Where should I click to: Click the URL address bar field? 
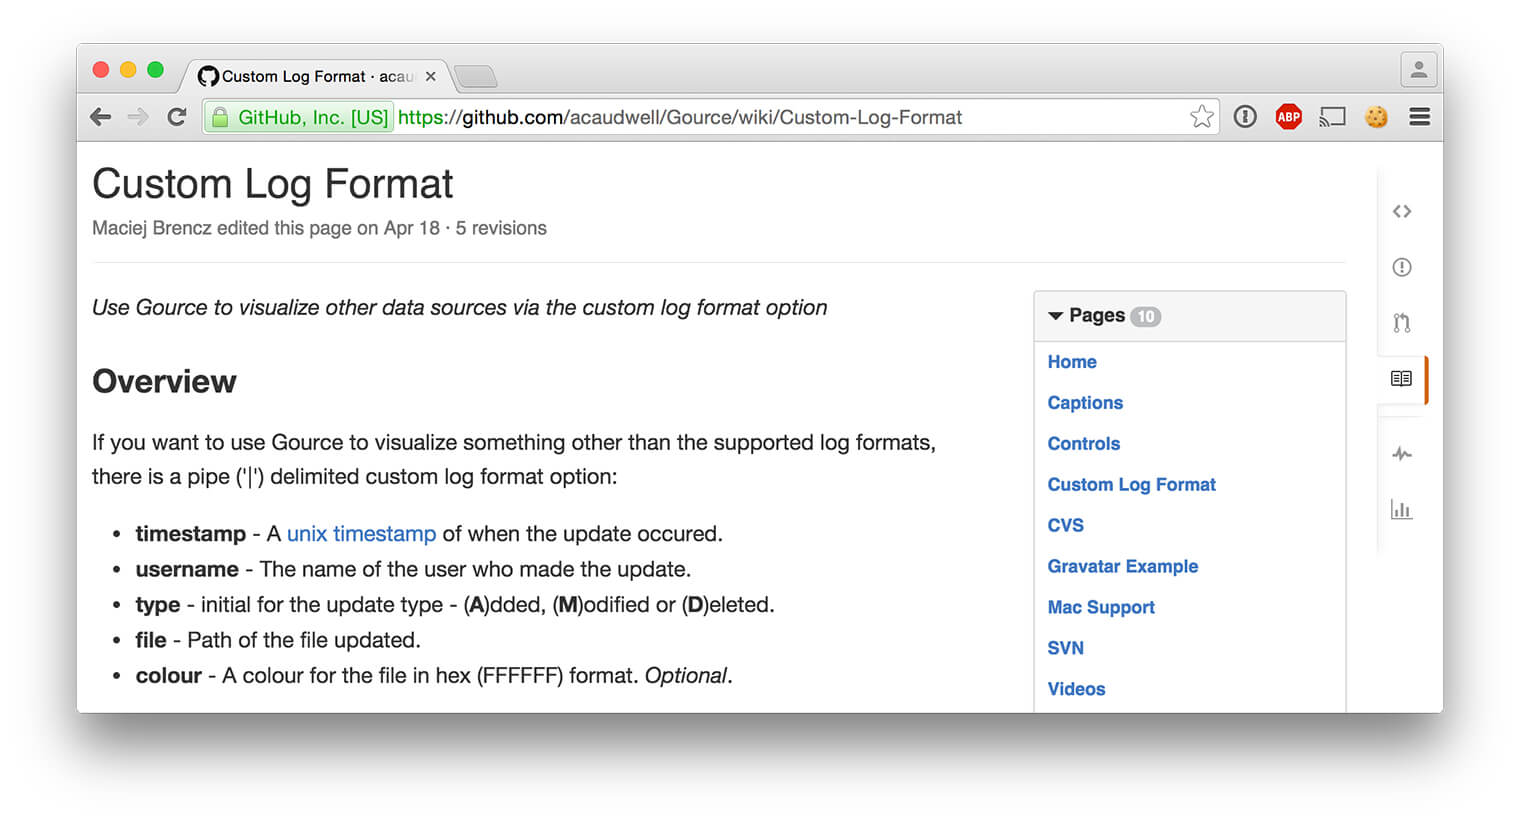click(x=780, y=117)
